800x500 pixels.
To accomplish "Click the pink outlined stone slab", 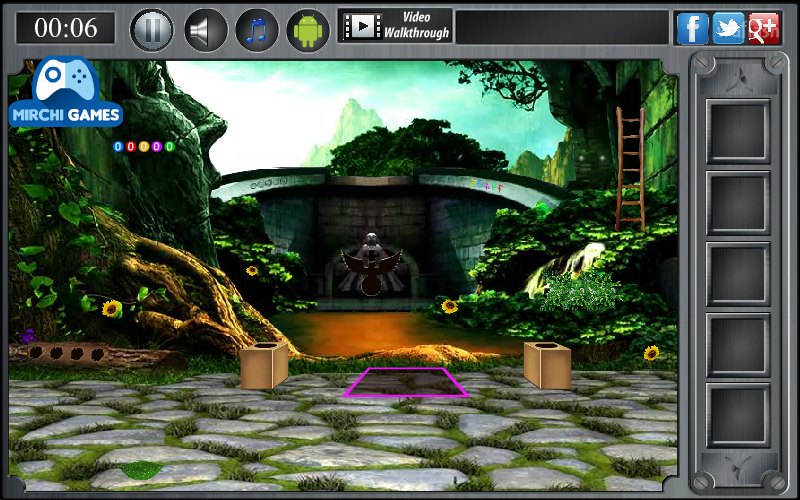I will click(406, 382).
